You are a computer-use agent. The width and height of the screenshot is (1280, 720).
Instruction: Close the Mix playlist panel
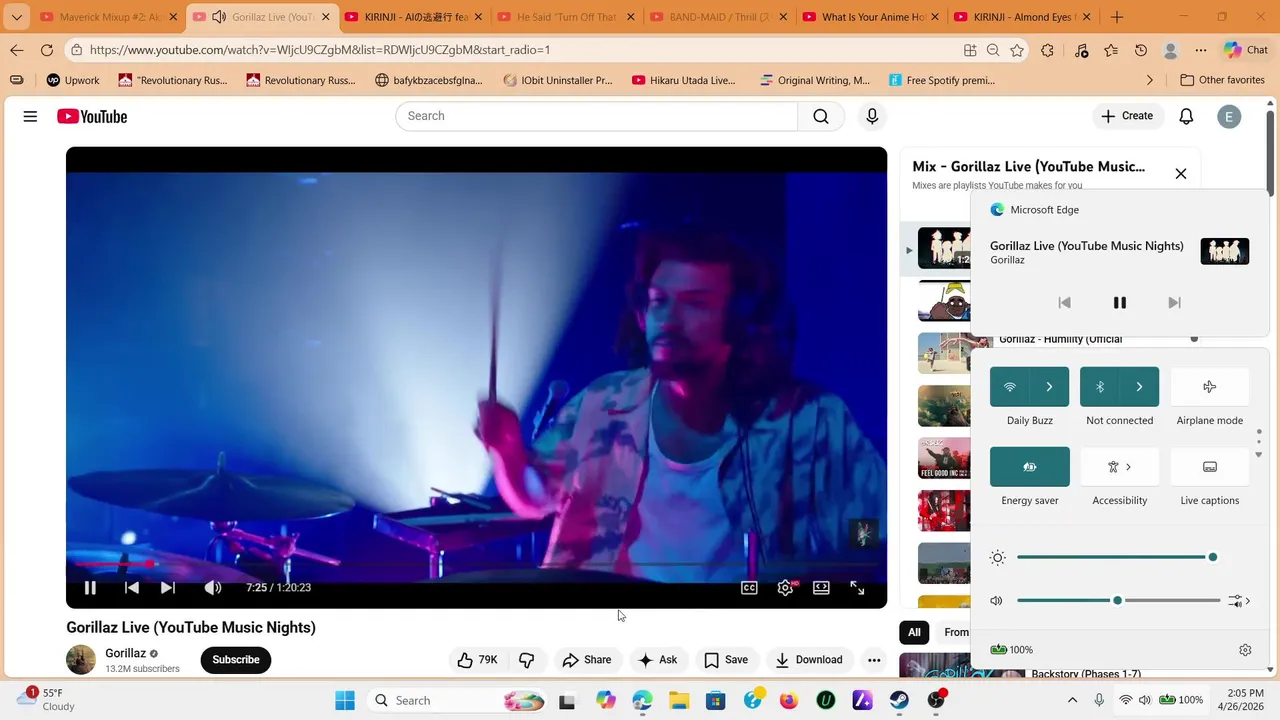[x=1181, y=173]
